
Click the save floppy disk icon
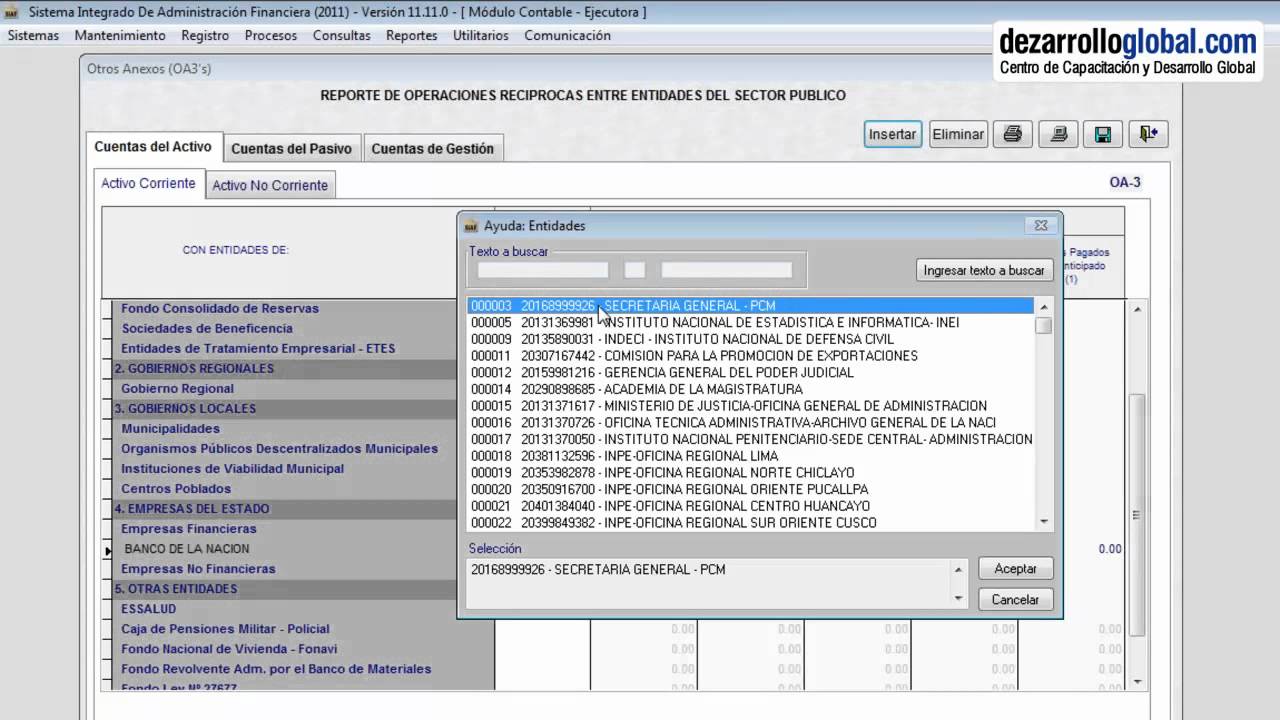pyautogui.click(x=1103, y=134)
